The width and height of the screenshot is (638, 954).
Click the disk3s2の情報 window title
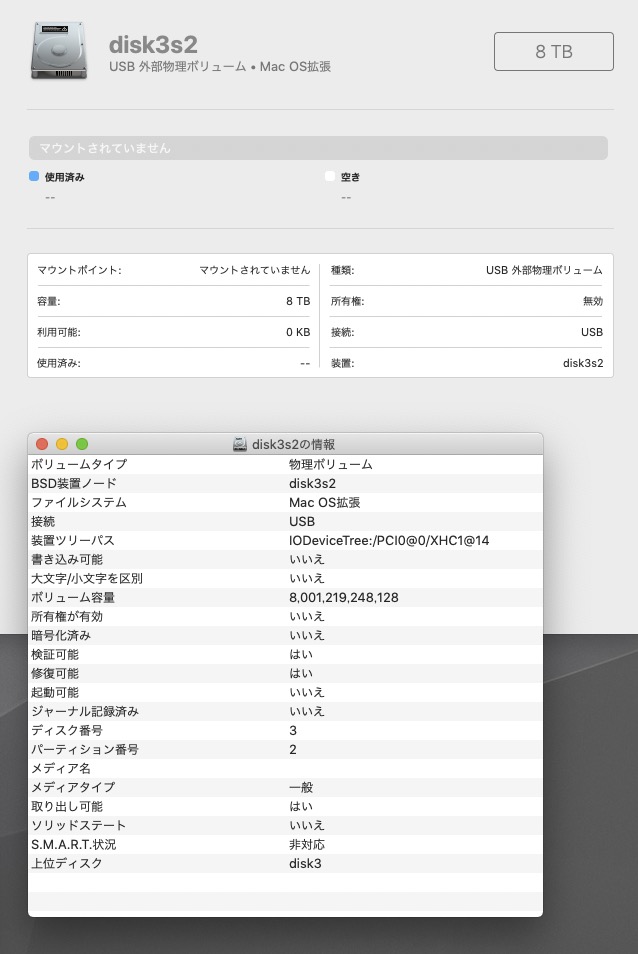(x=293, y=444)
